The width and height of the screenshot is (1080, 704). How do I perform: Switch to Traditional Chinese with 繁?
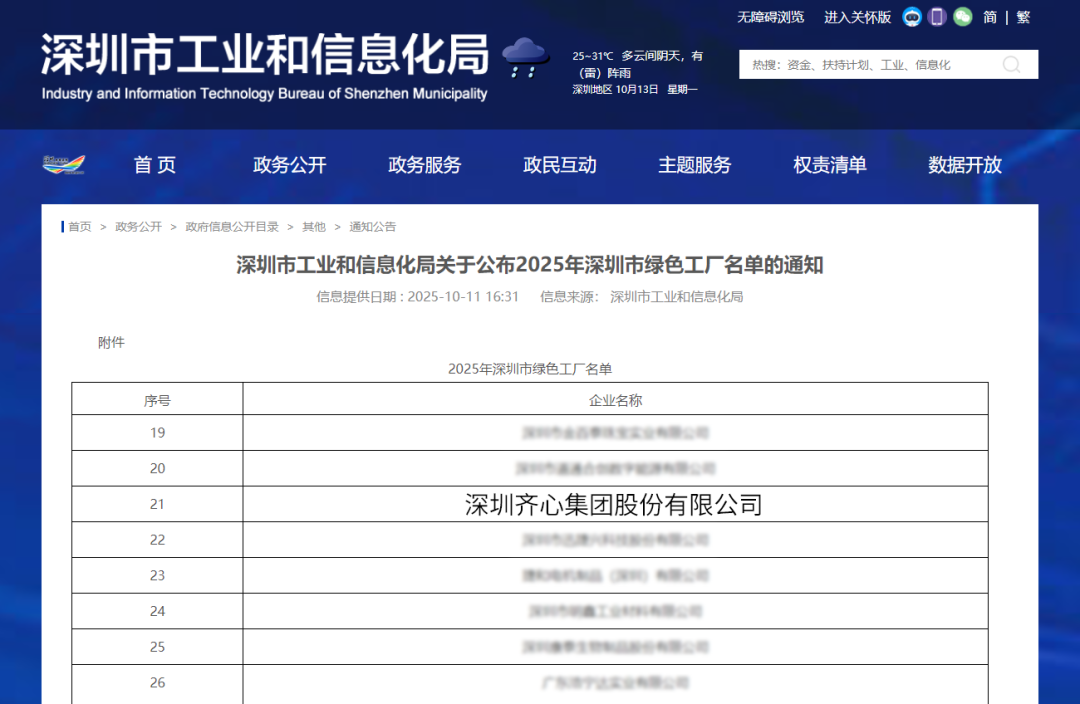click(x=1024, y=17)
